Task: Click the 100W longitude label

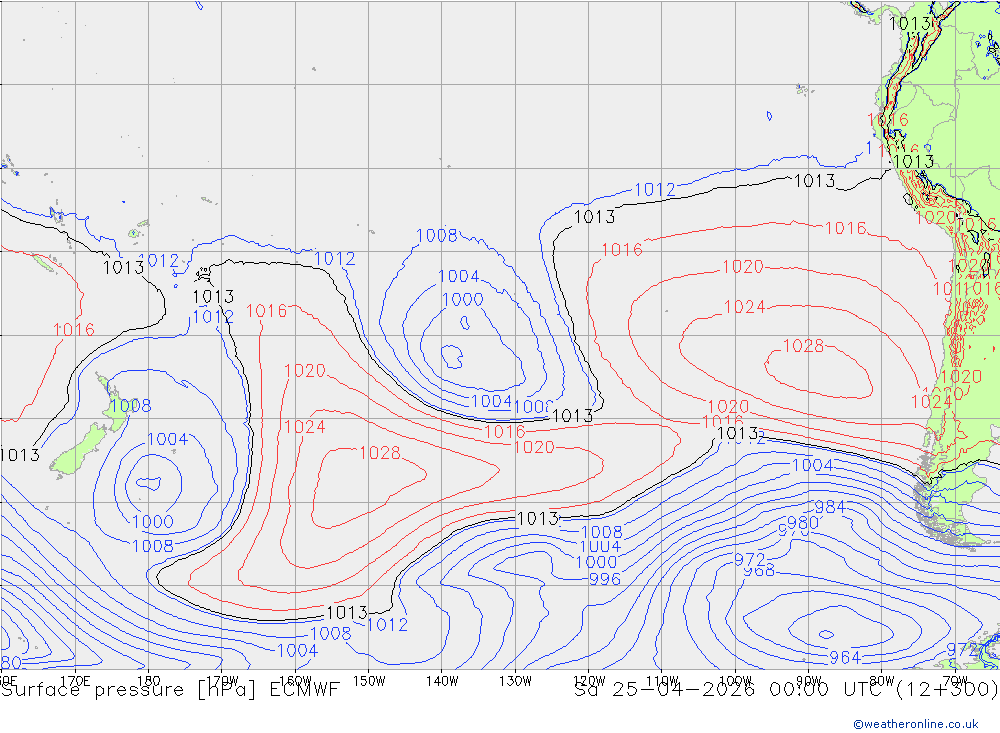Action: [x=735, y=681]
